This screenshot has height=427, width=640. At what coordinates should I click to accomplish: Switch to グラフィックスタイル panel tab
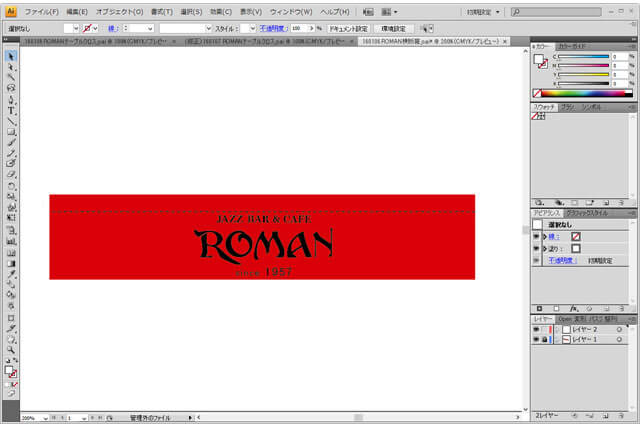(587, 213)
